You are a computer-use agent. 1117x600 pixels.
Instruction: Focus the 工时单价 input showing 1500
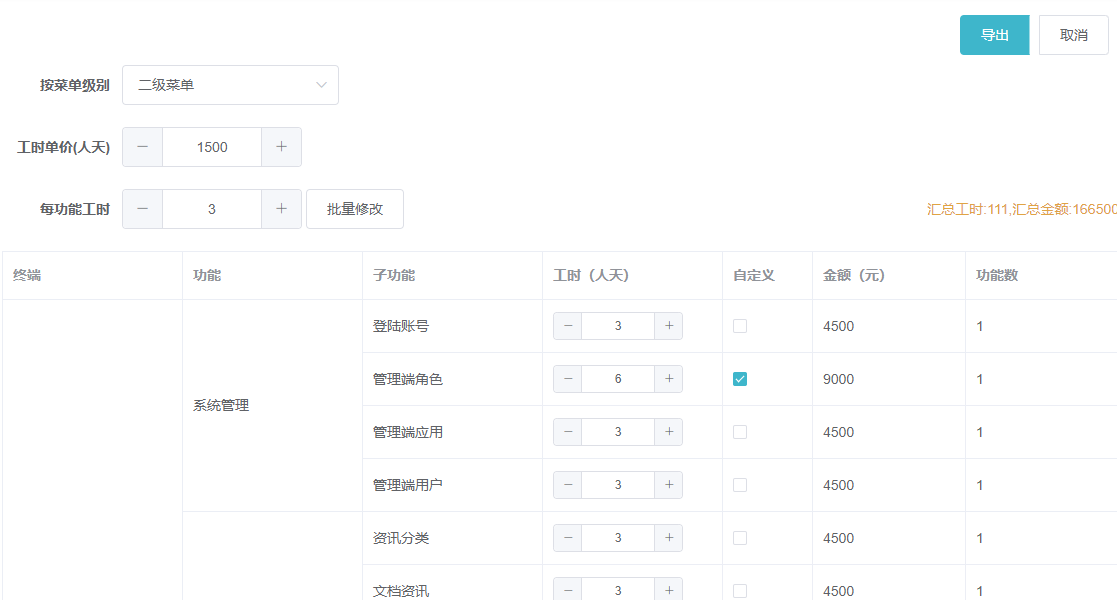[212, 147]
